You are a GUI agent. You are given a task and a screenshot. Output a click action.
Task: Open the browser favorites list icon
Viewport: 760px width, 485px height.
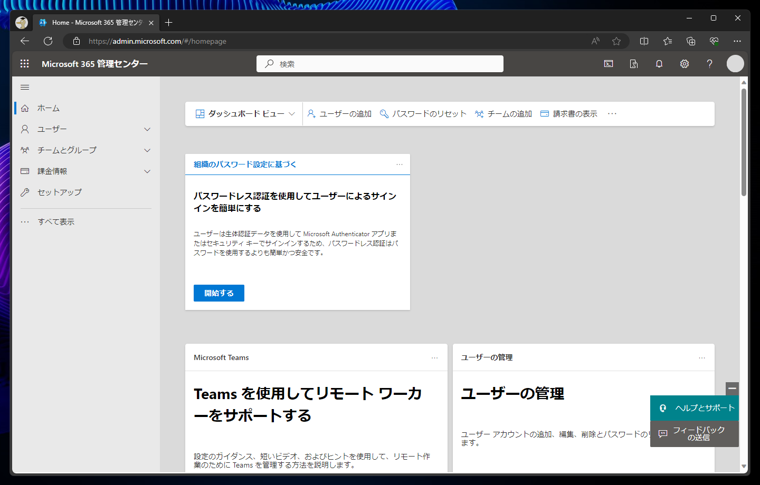click(x=667, y=41)
